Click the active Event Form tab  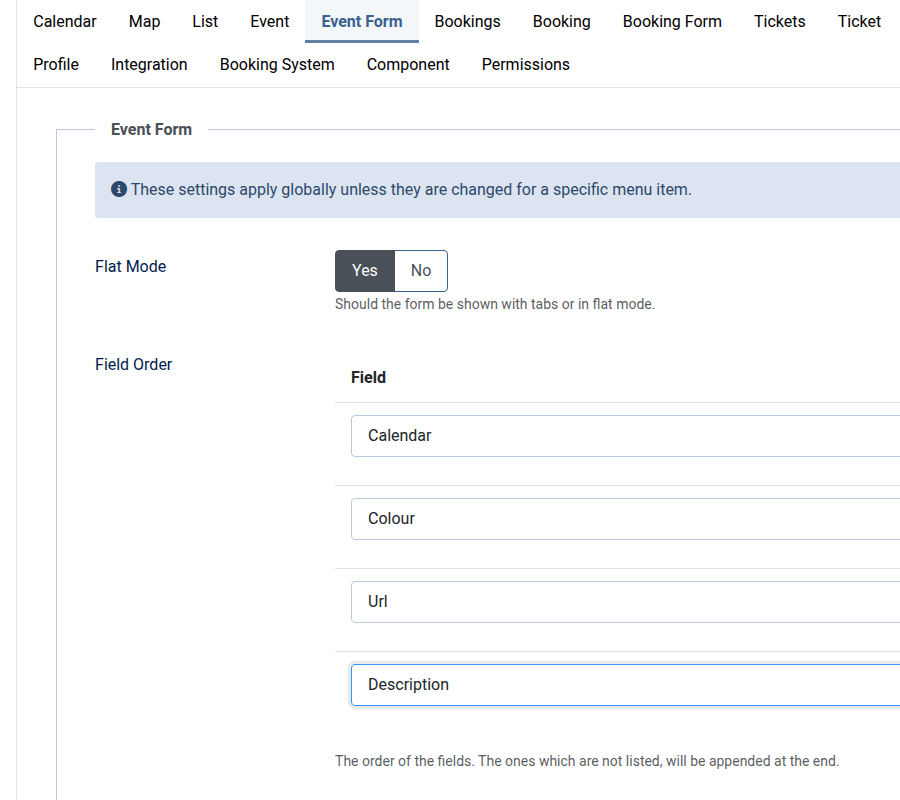click(362, 21)
